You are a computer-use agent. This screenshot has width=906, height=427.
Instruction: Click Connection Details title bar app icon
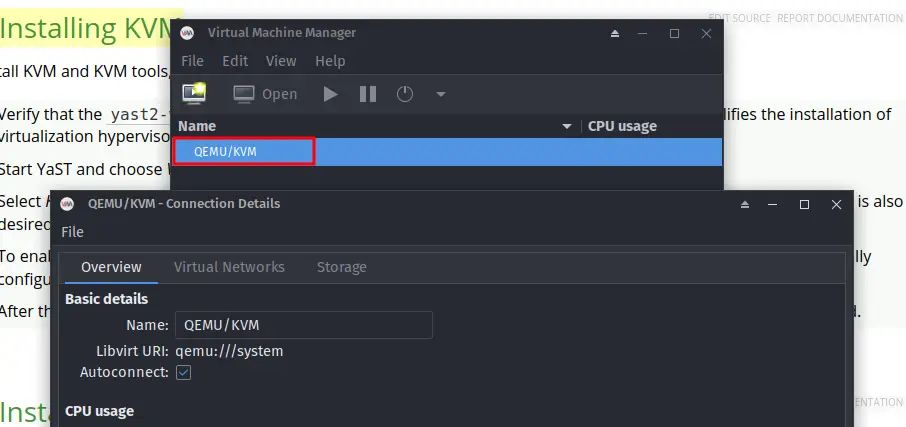68,203
